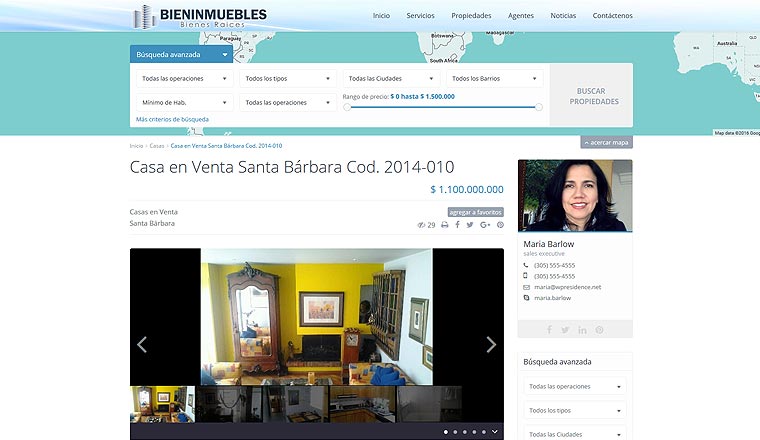Click agregar a favoritos button

click(x=475, y=212)
